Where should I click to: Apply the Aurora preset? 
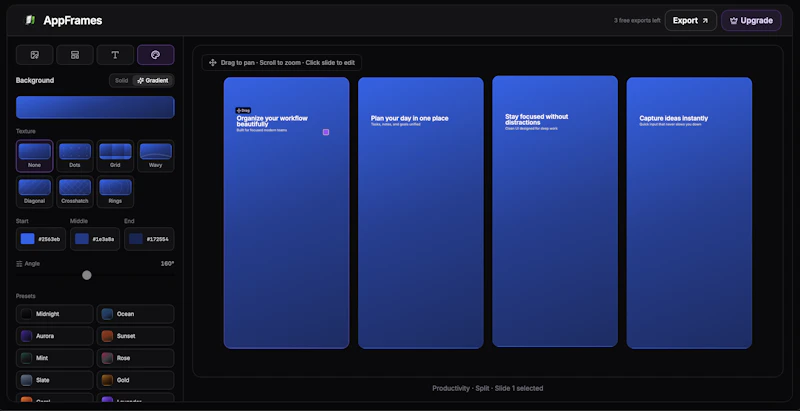(55, 336)
